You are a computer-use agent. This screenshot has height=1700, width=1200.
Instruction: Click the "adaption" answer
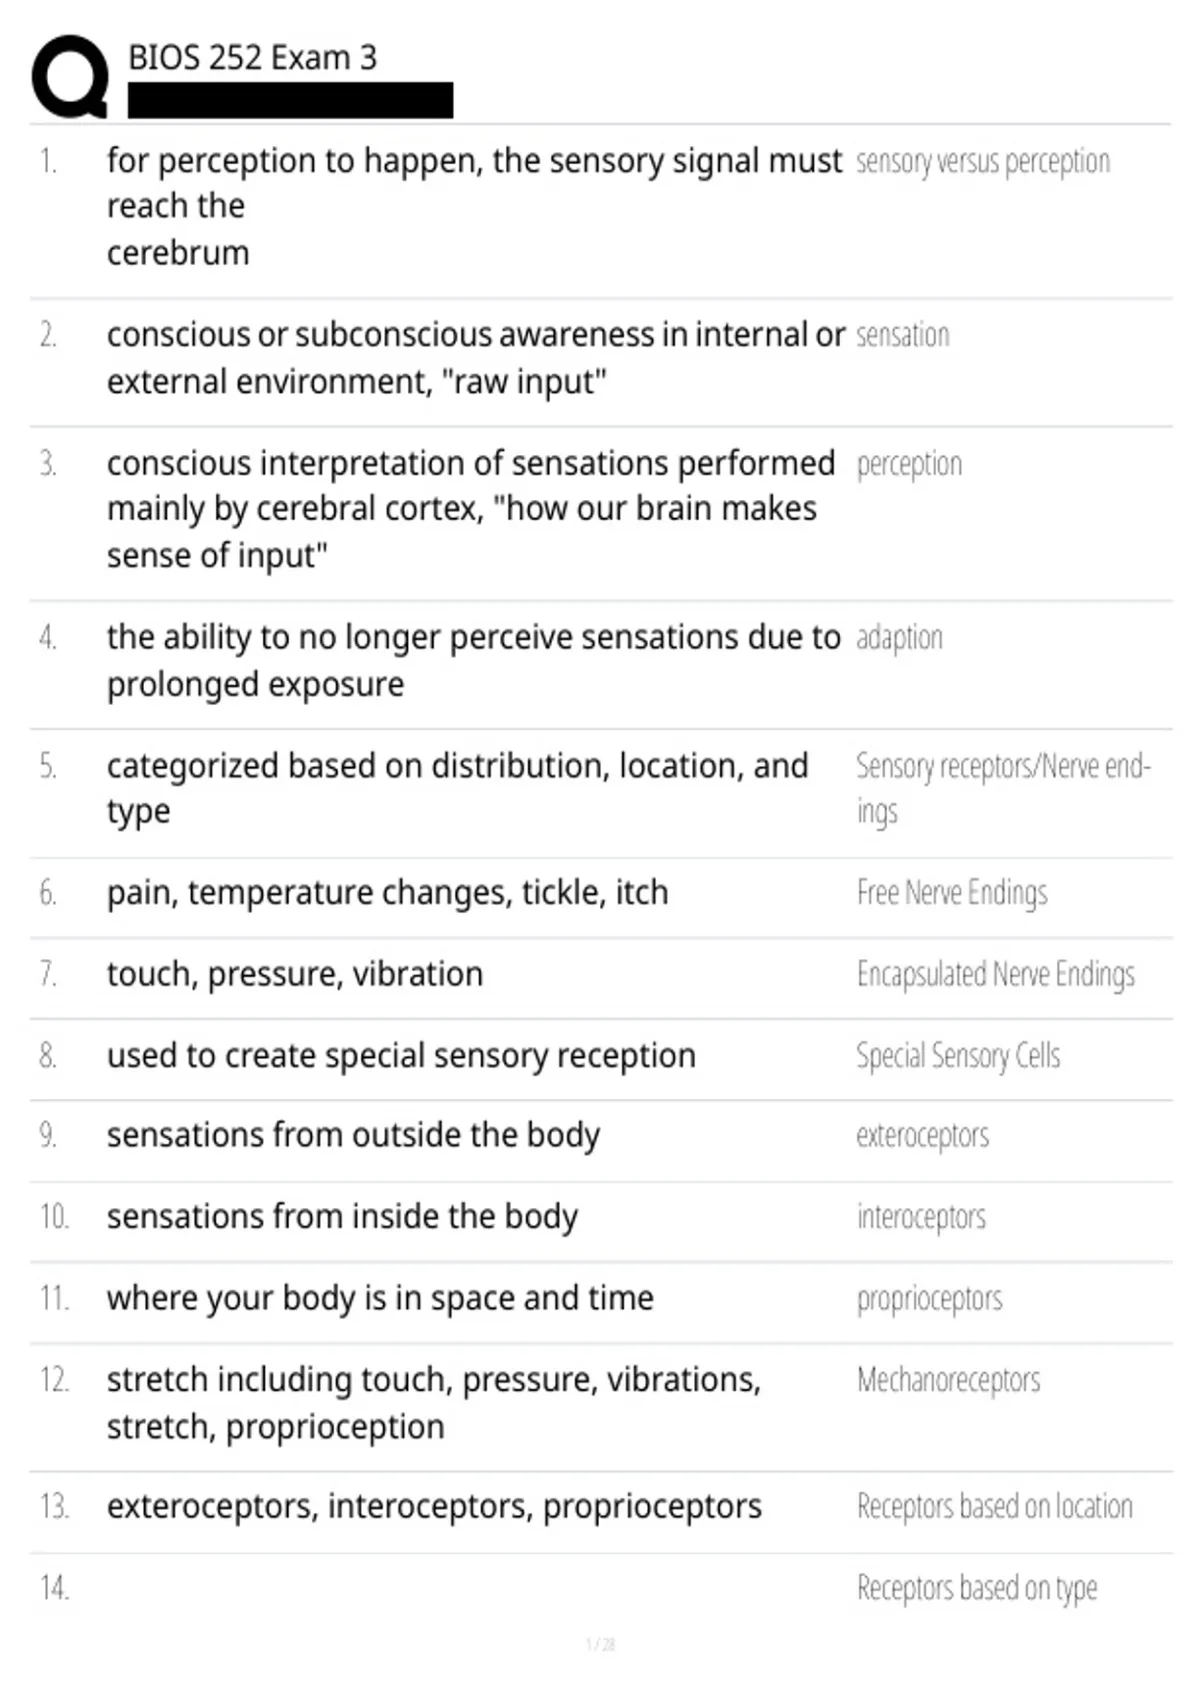click(x=899, y=638)
